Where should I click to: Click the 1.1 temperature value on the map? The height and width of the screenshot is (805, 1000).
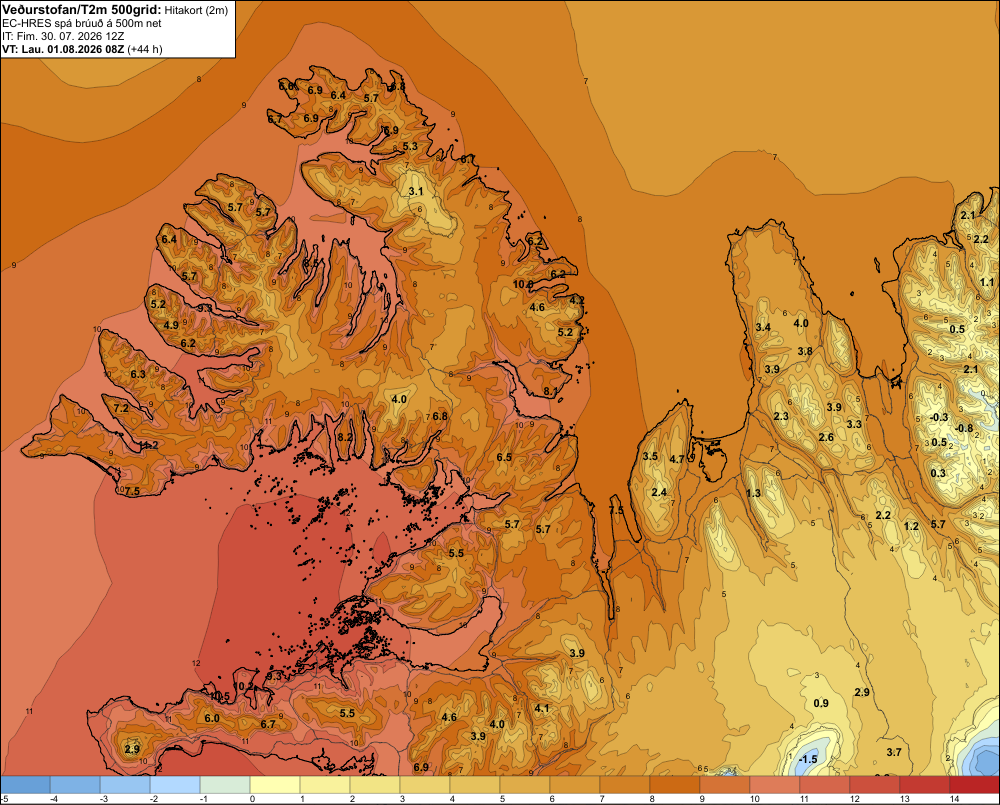click(x=987, y=282)
